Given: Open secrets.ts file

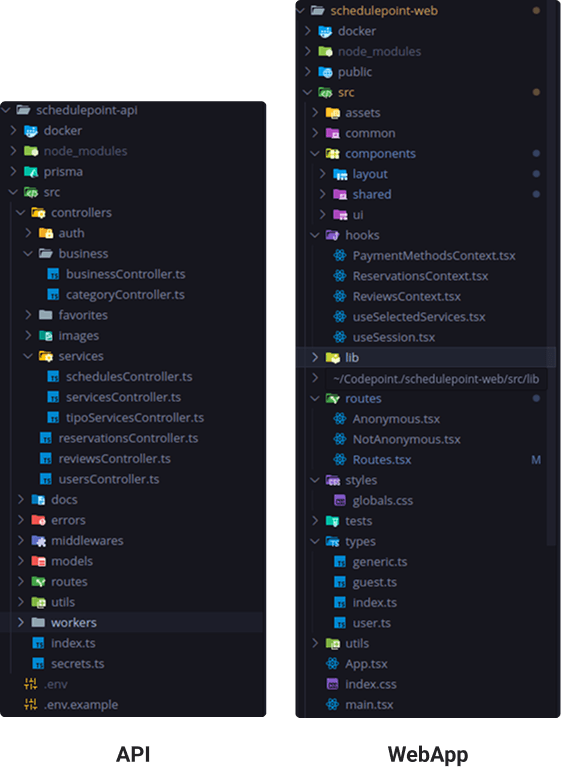Looking at the screenshot, I should point(78,664).
